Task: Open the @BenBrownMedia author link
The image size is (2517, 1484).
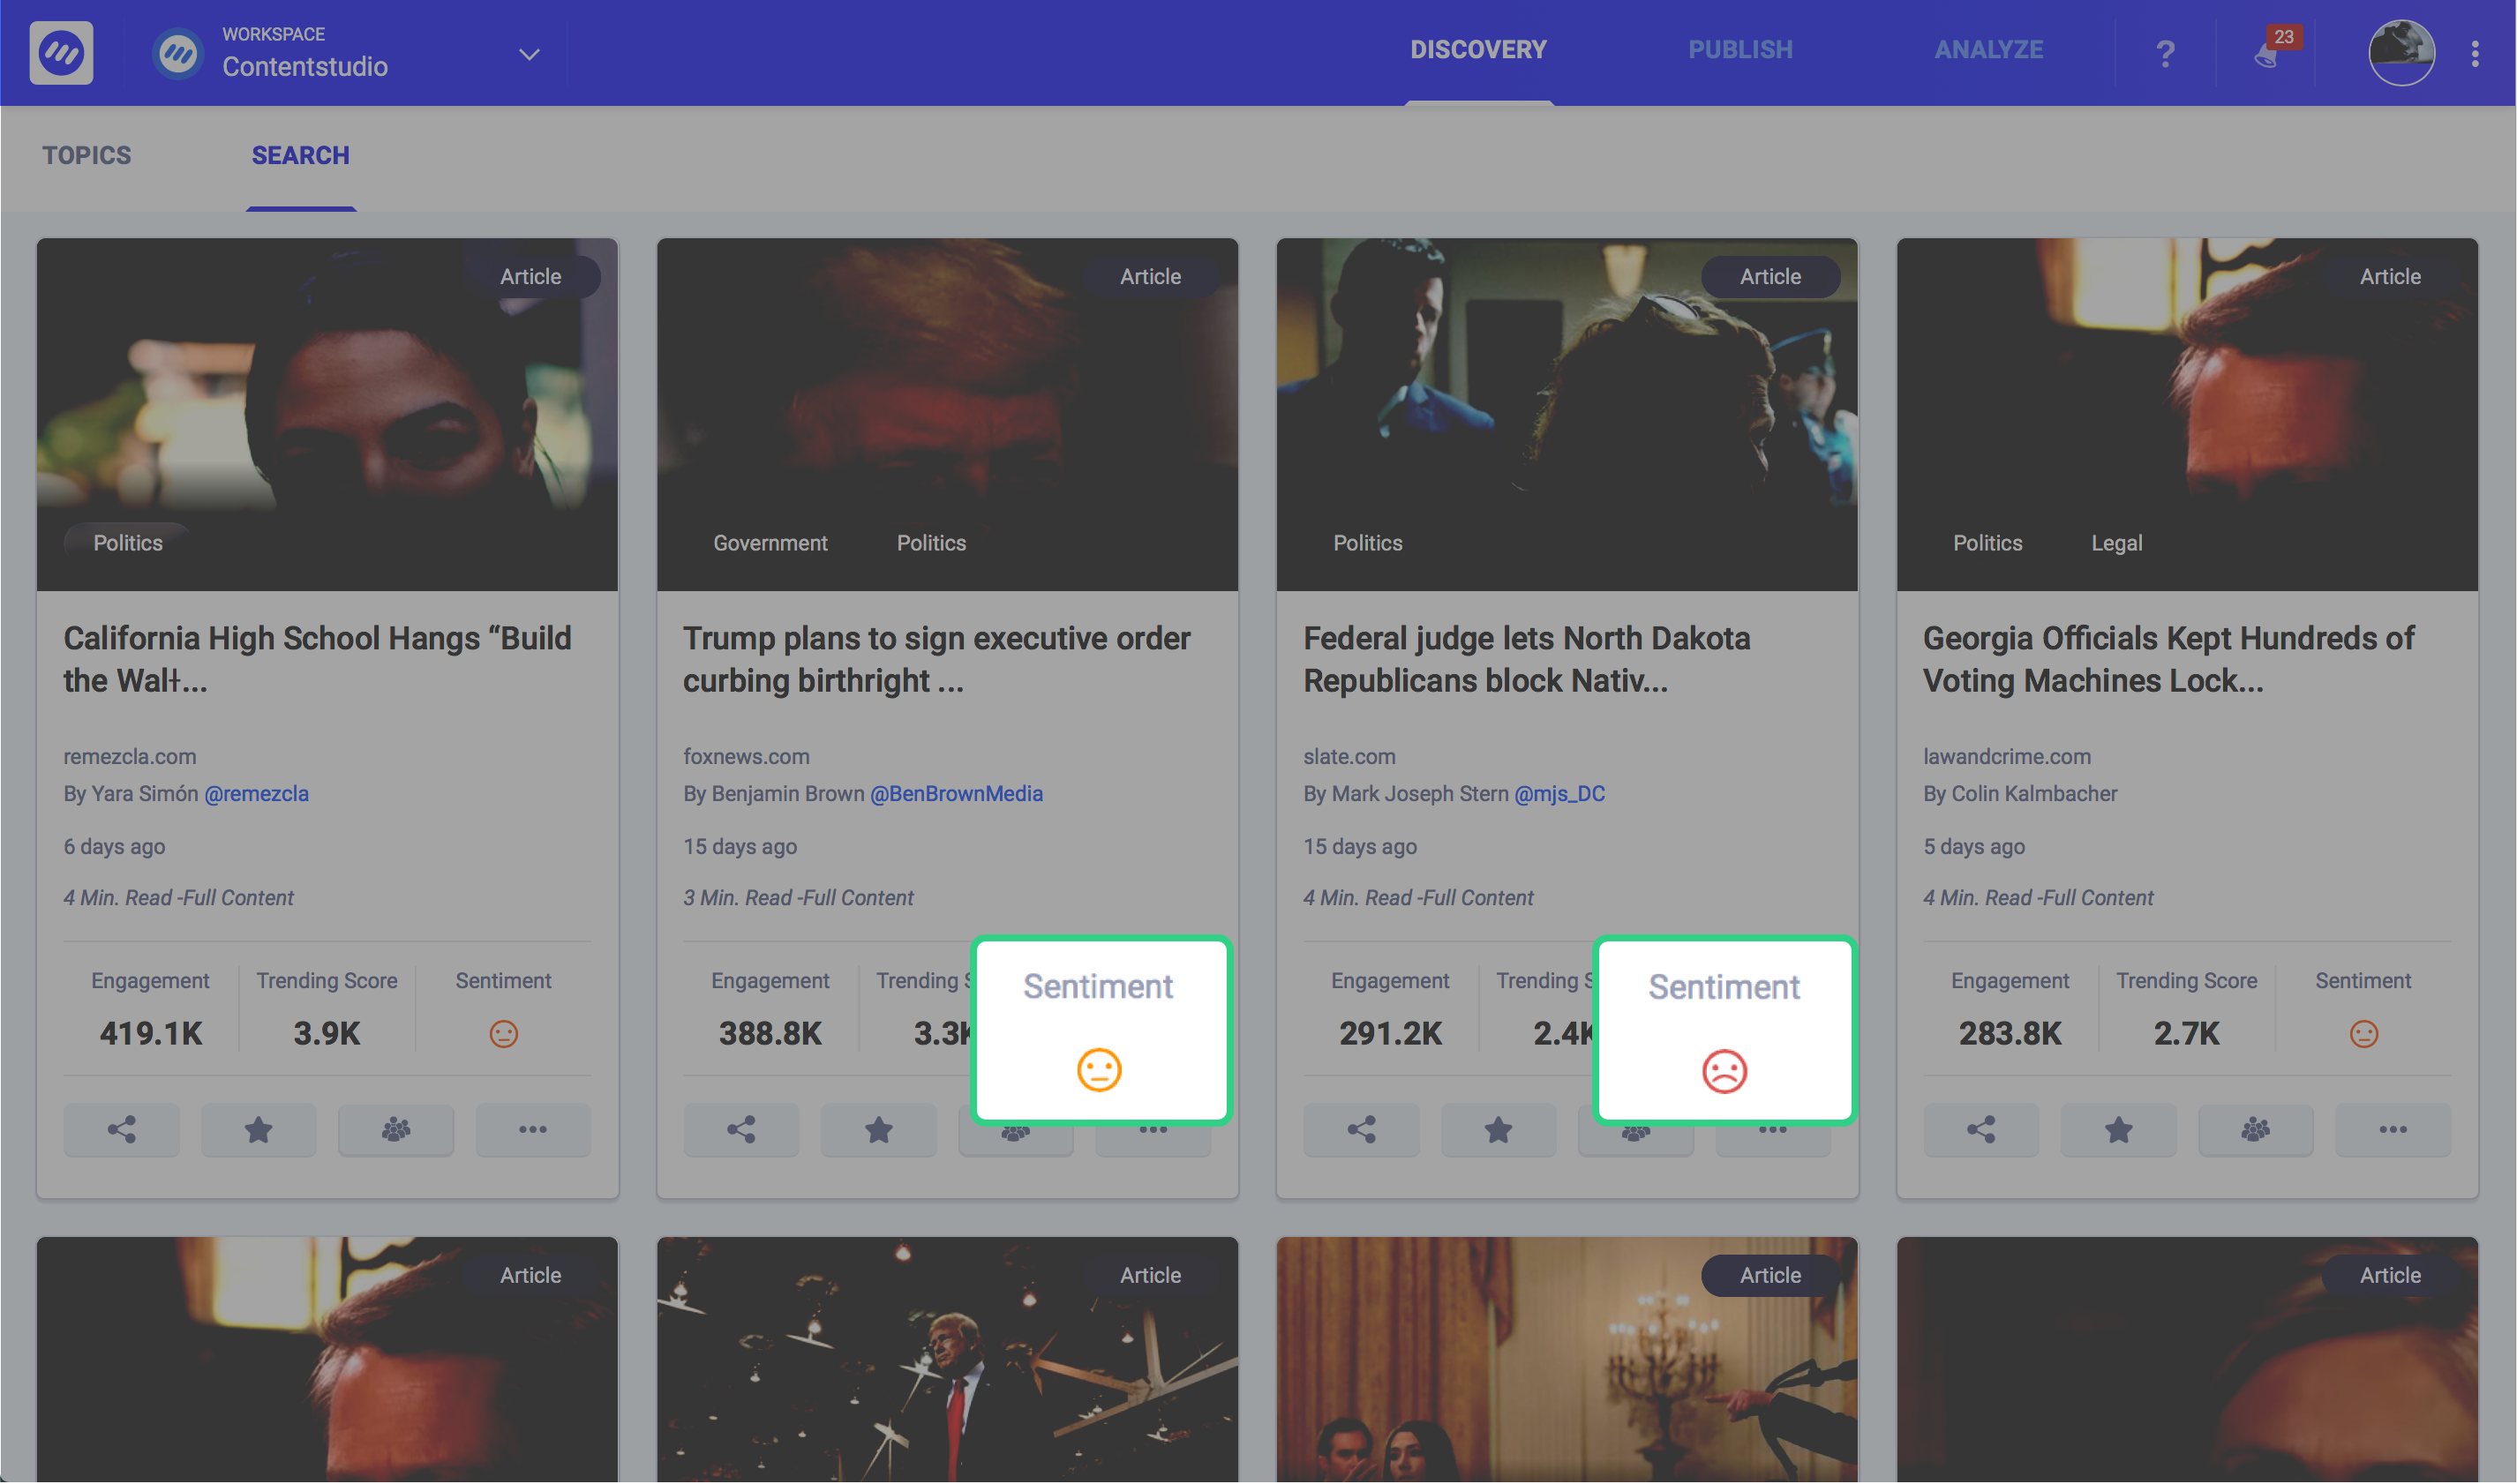Action: coord(956,794)
